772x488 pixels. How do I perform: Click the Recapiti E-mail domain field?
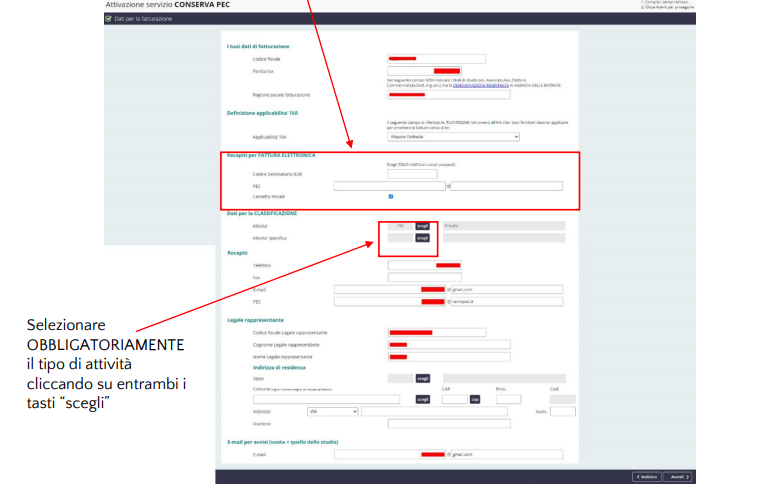coord(507,290)
